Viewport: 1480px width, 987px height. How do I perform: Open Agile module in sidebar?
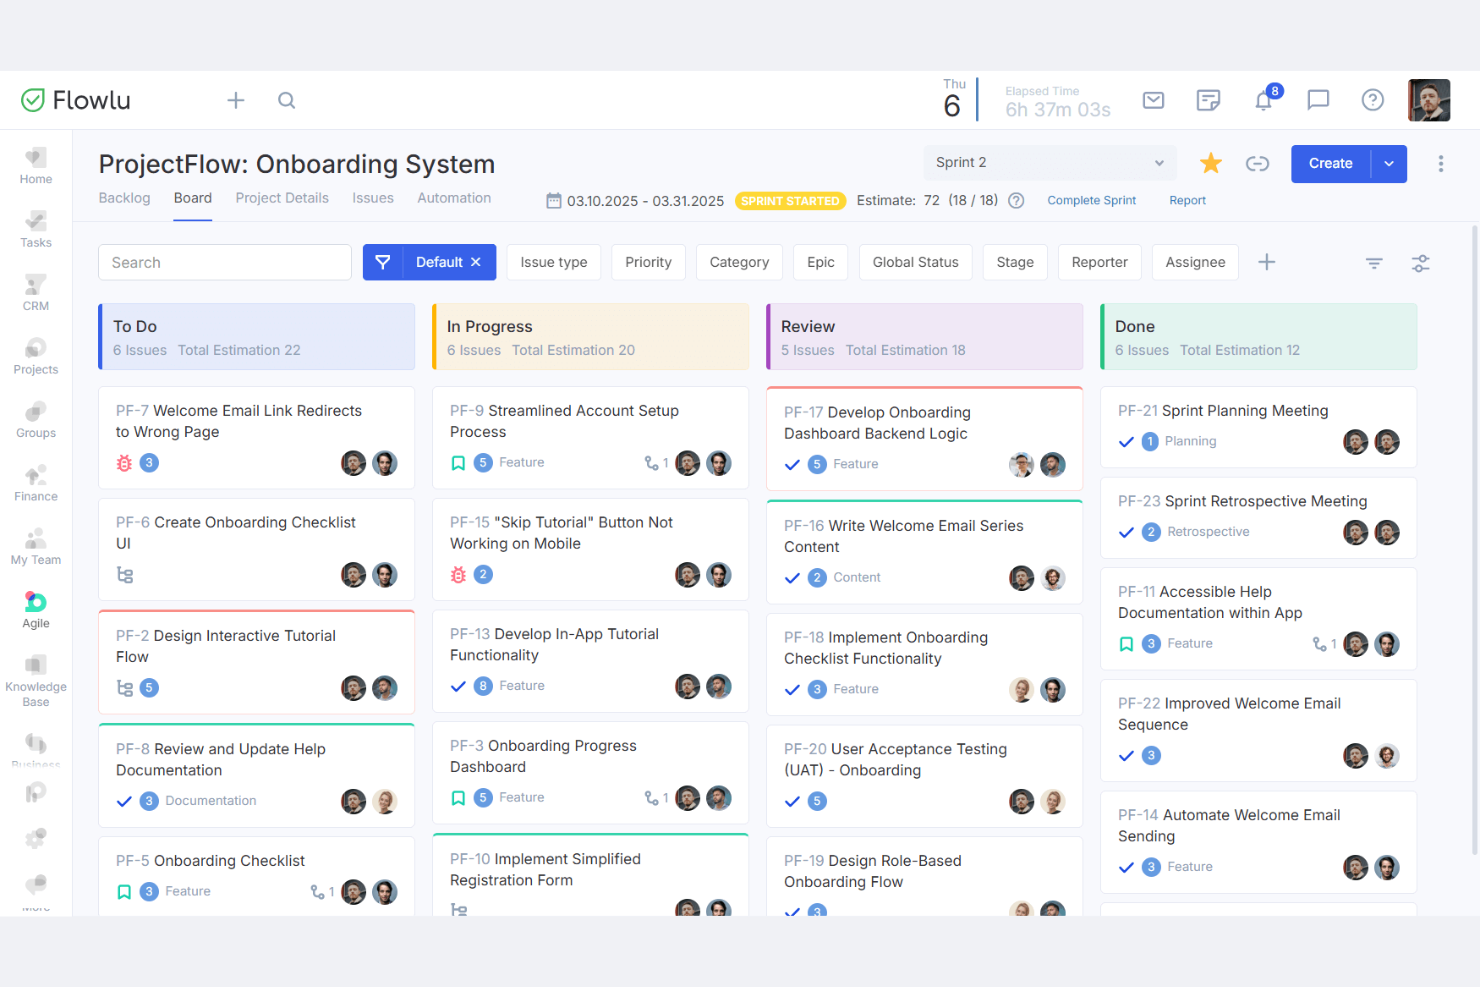pyautogui.click(x=36, y=610)
